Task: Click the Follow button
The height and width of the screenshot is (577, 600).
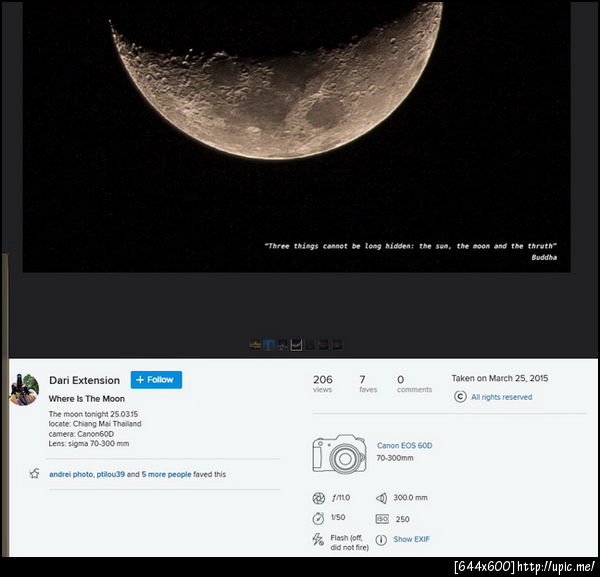Action: [156, 380]
